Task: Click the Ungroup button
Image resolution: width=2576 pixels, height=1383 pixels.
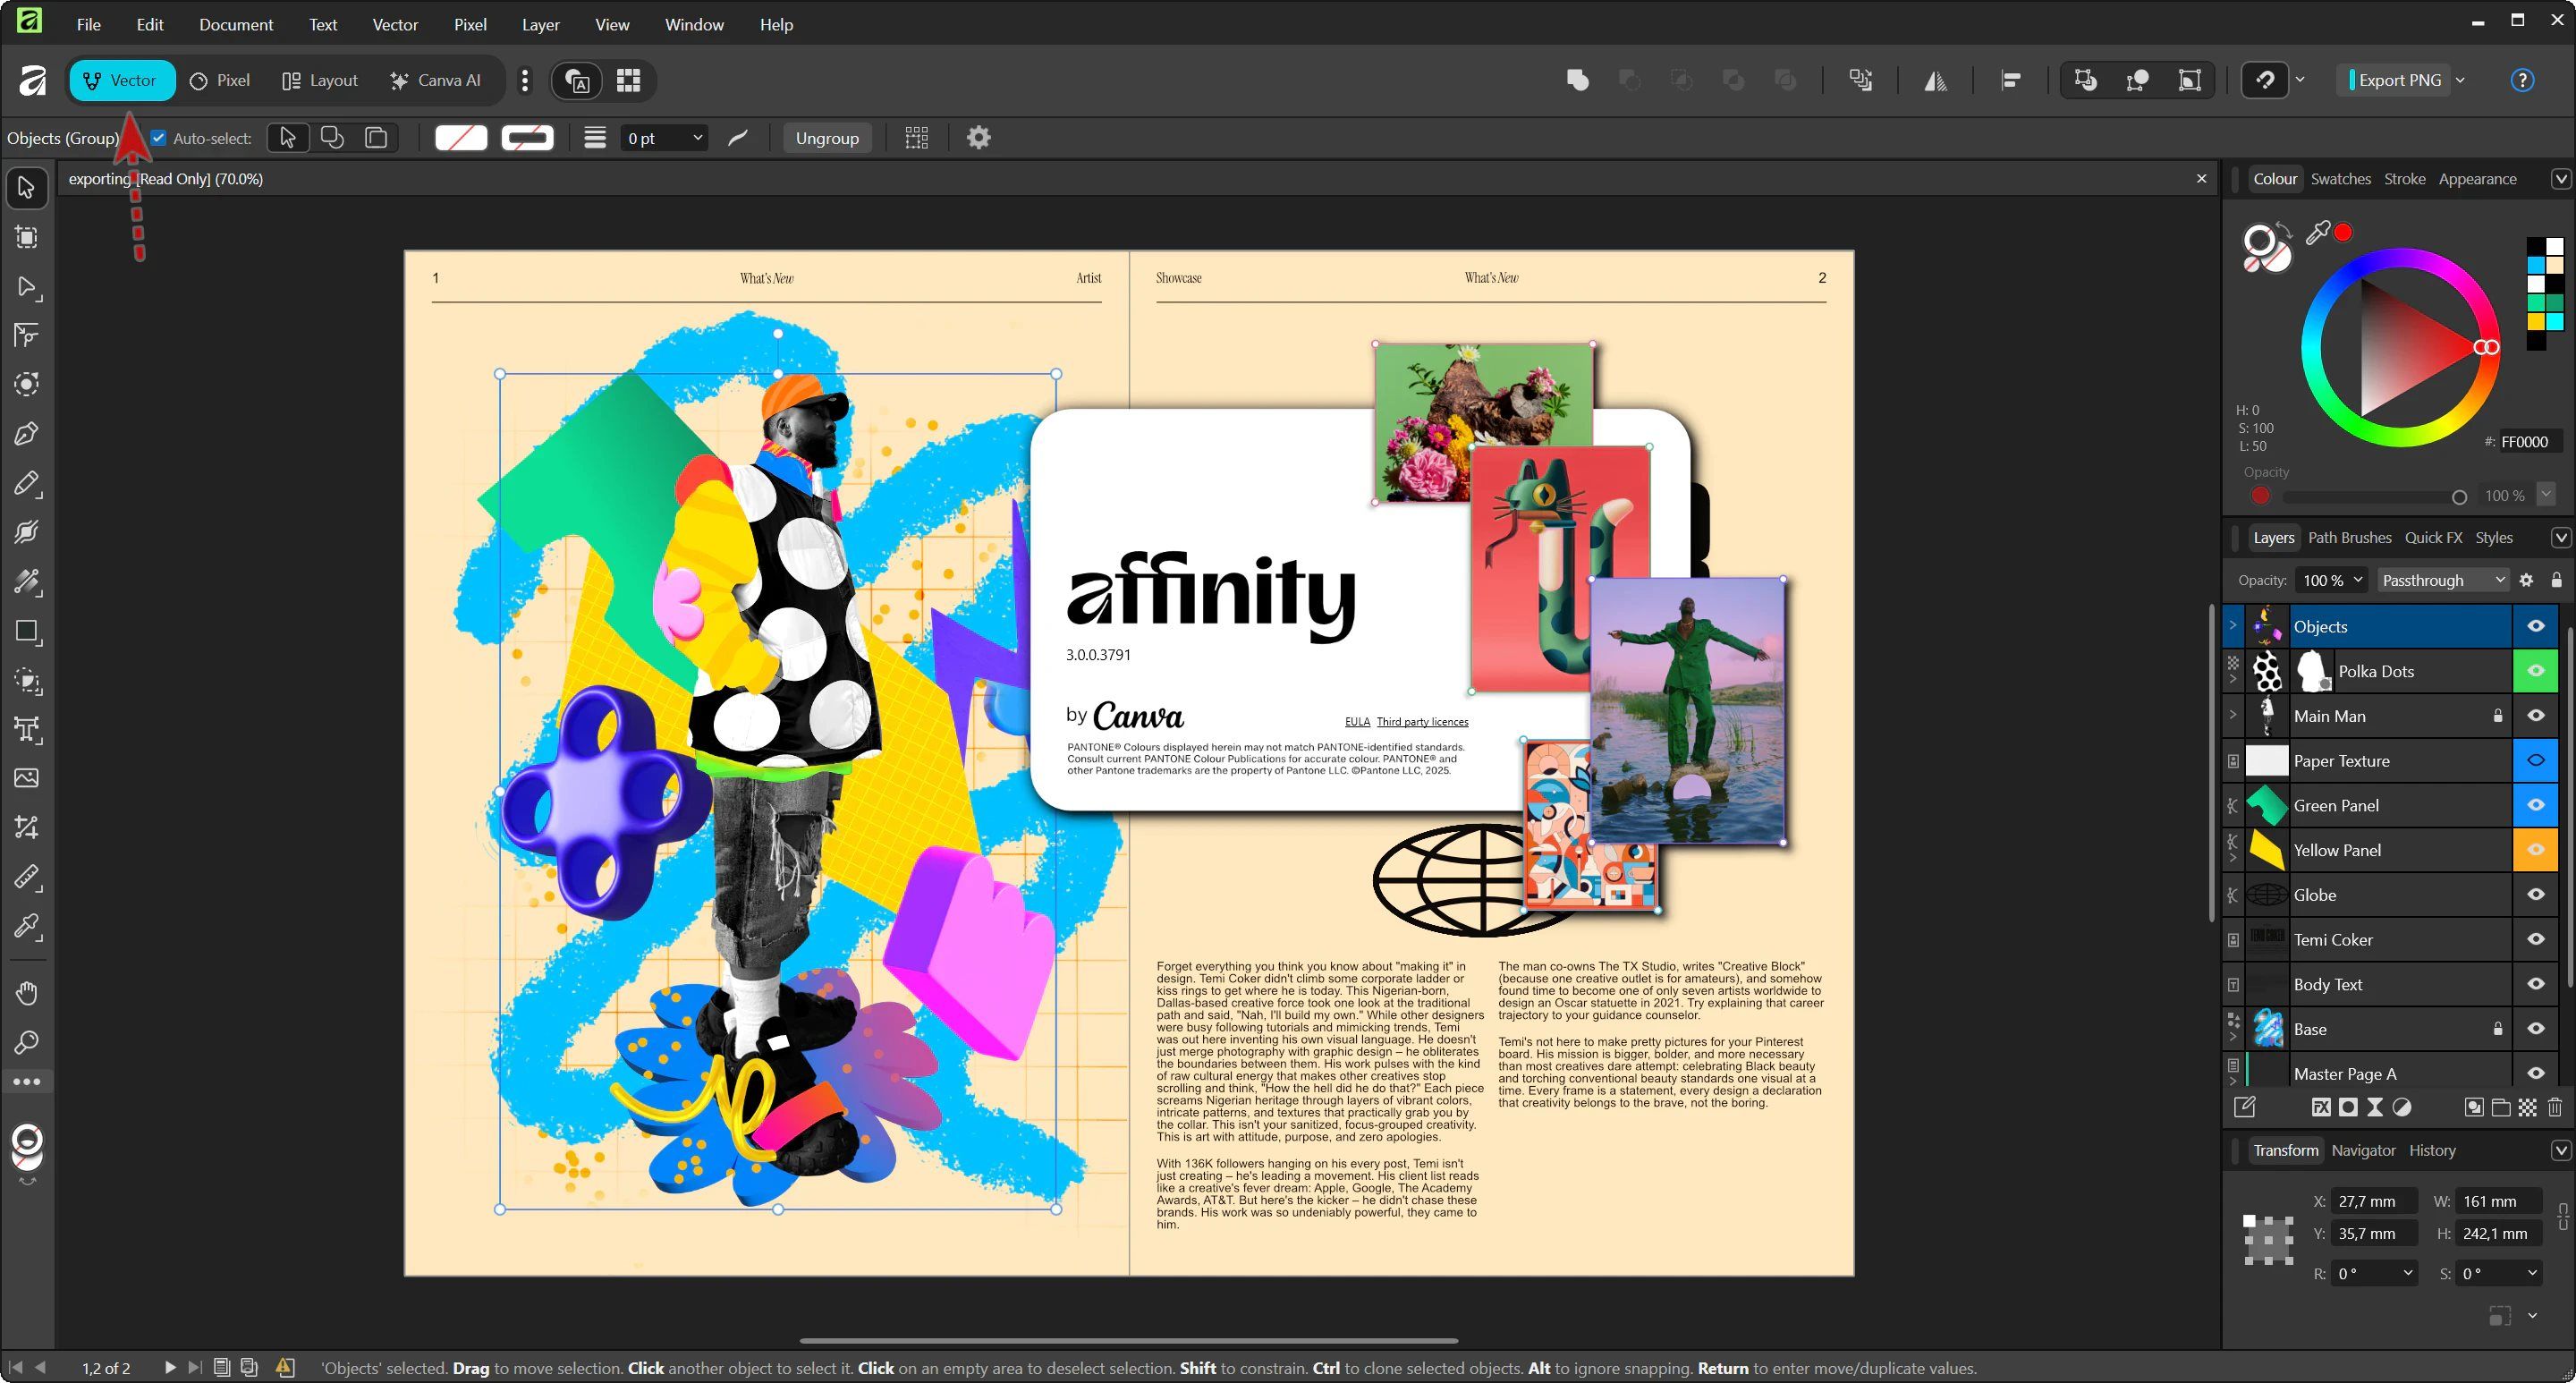Action: (x=827, y=137)
